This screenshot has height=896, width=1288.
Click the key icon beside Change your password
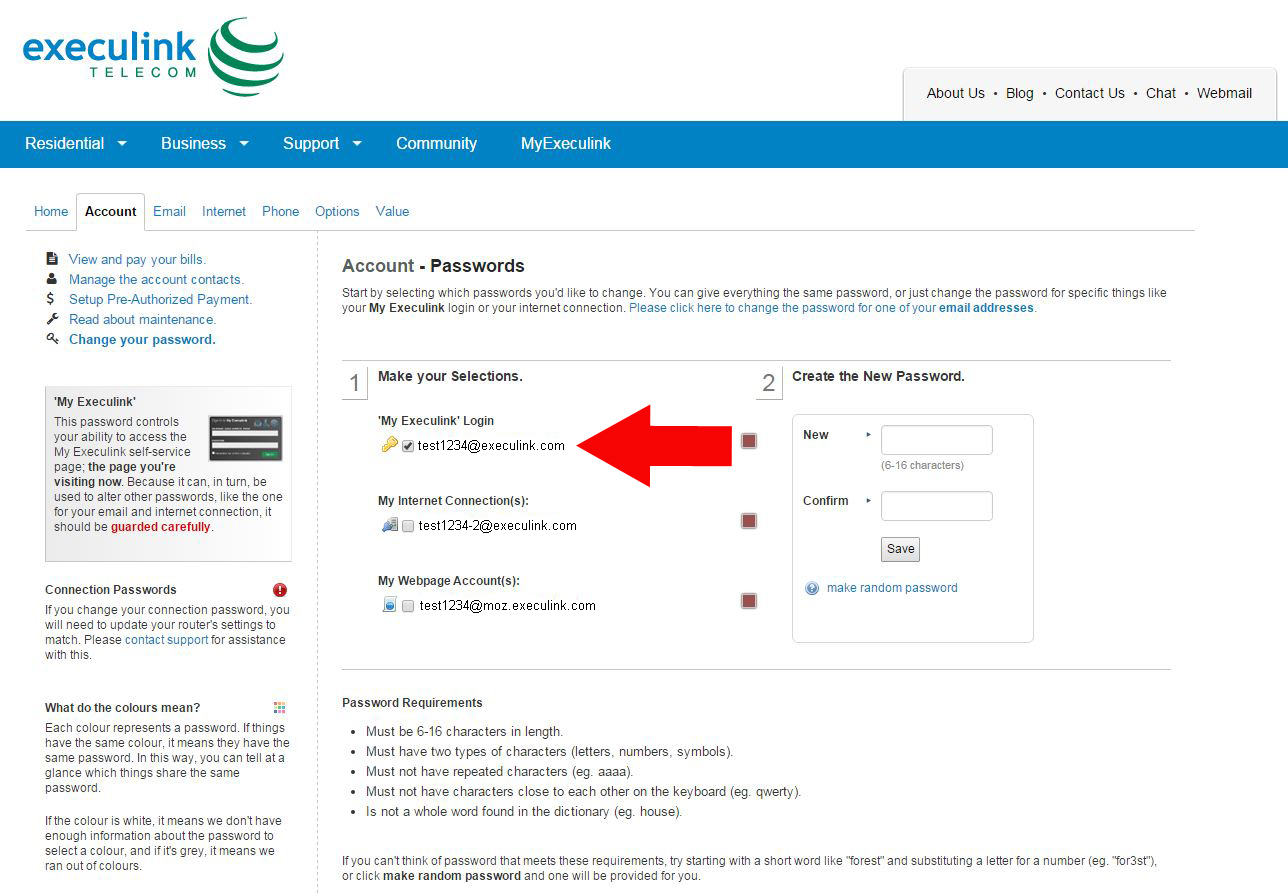[53, 339]
